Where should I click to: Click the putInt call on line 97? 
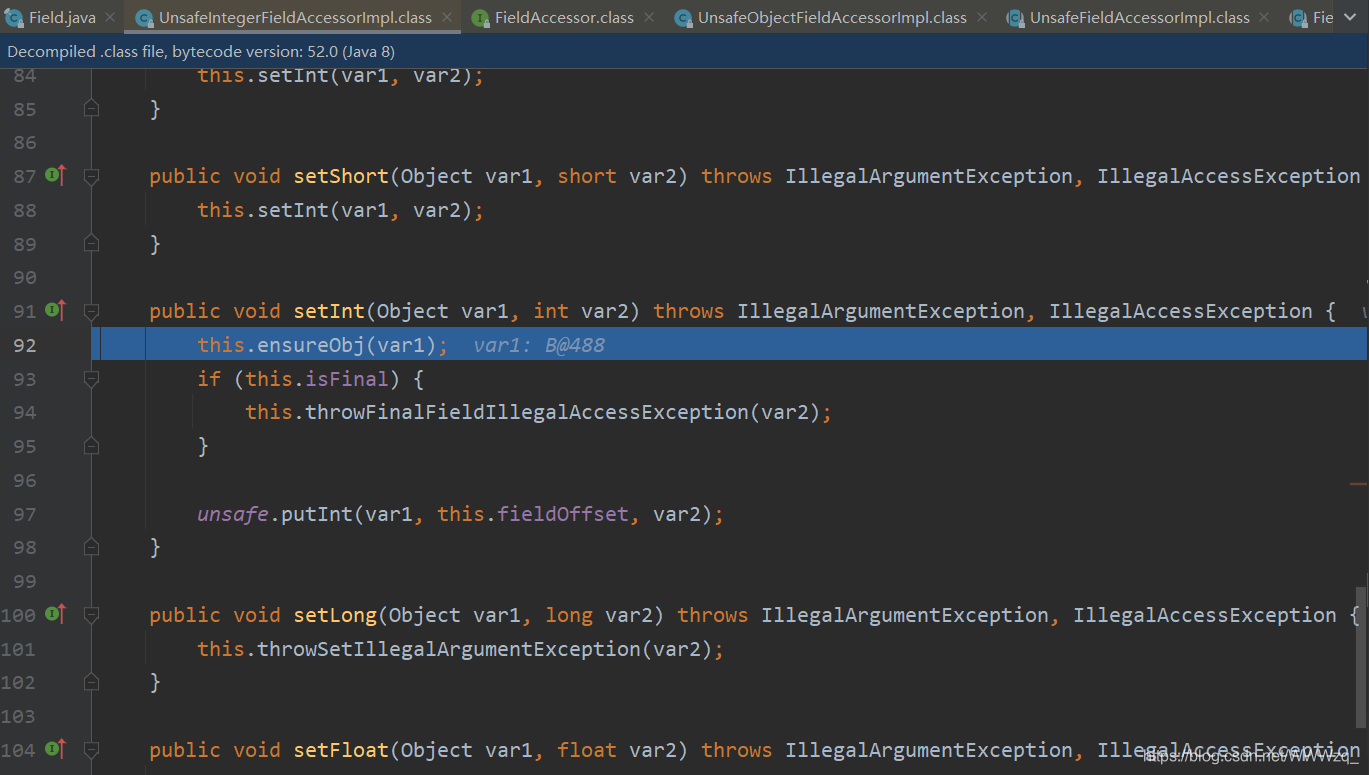pyautogui.click(x=317, y=514)
